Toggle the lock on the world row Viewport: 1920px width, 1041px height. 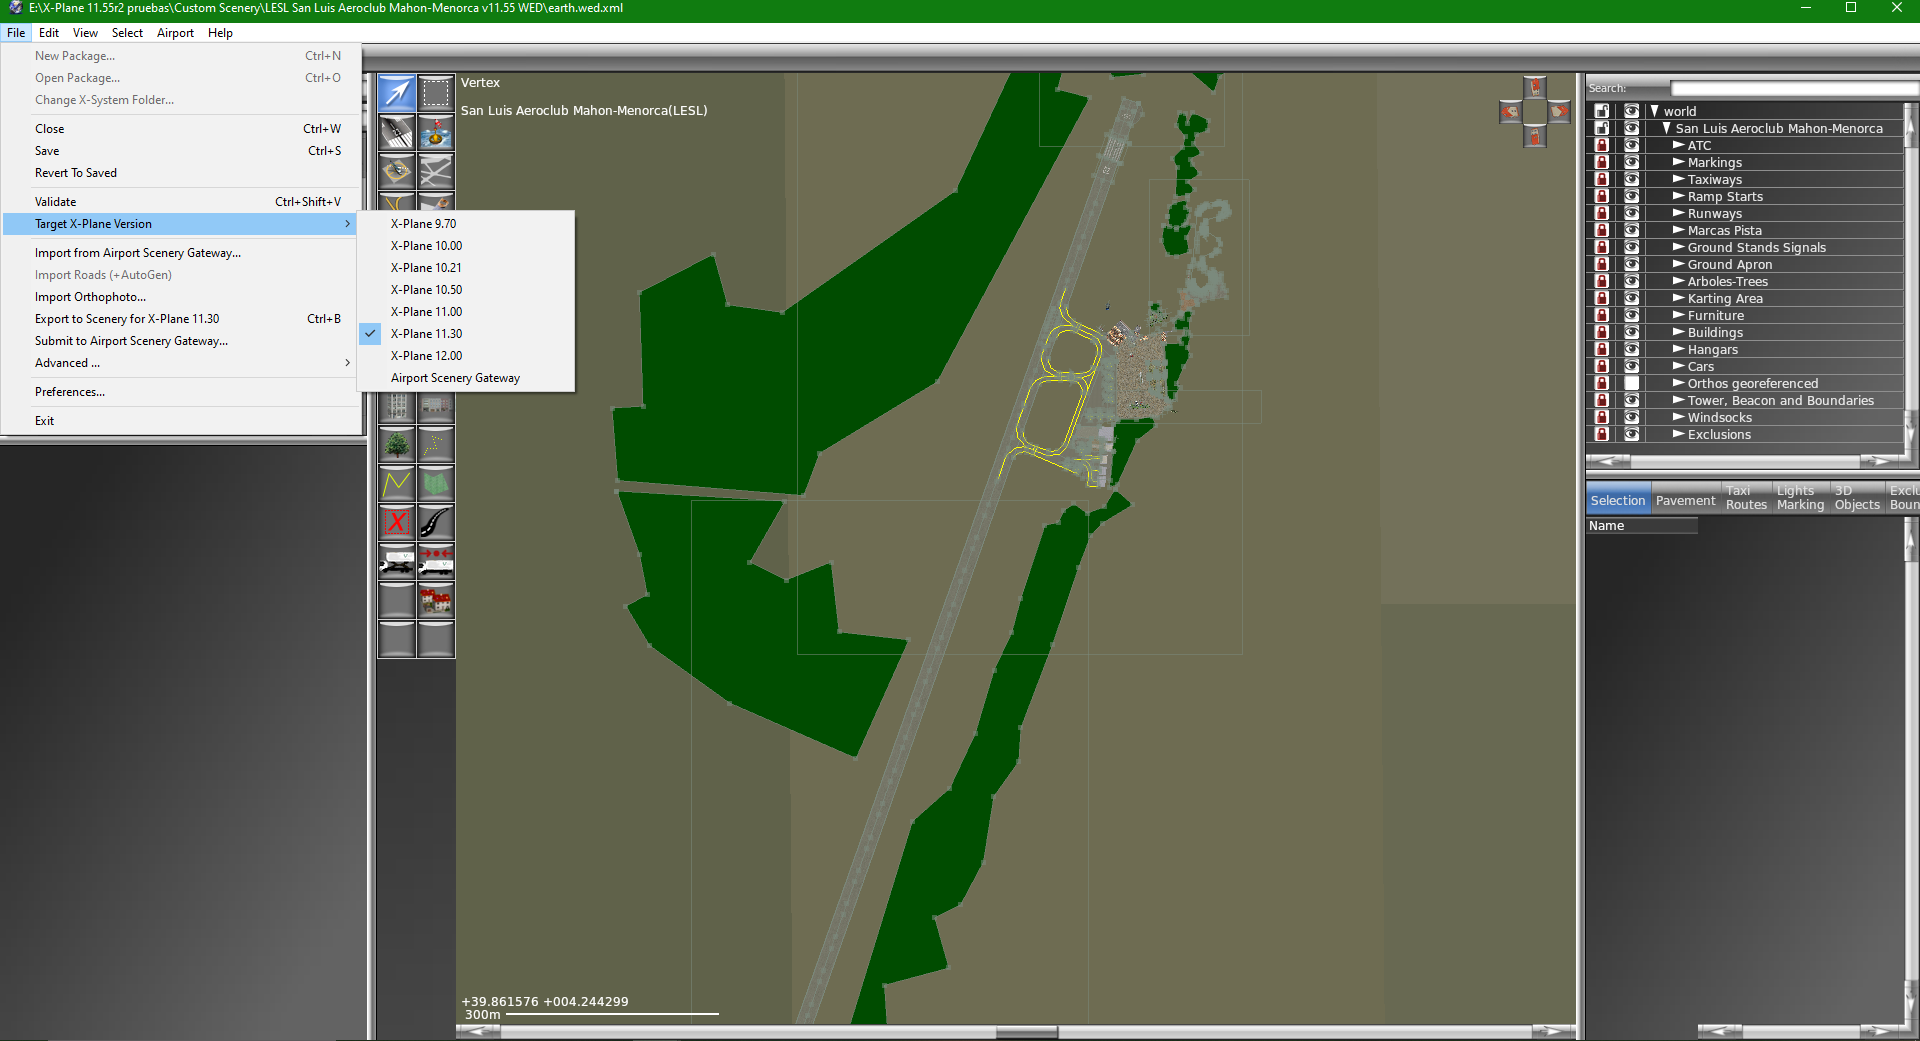coord(1602,111)
